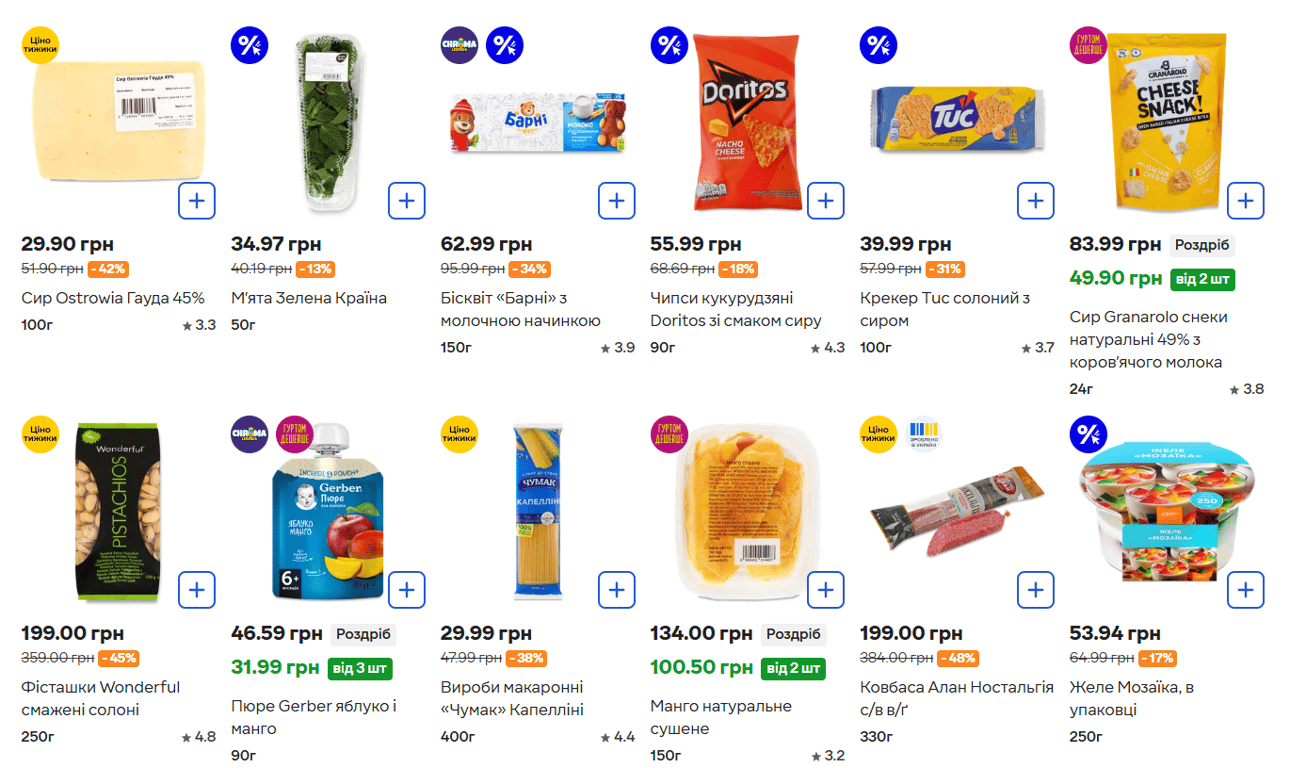Open Бісквіт «Барні» product title link

click(x=519, y=309)
